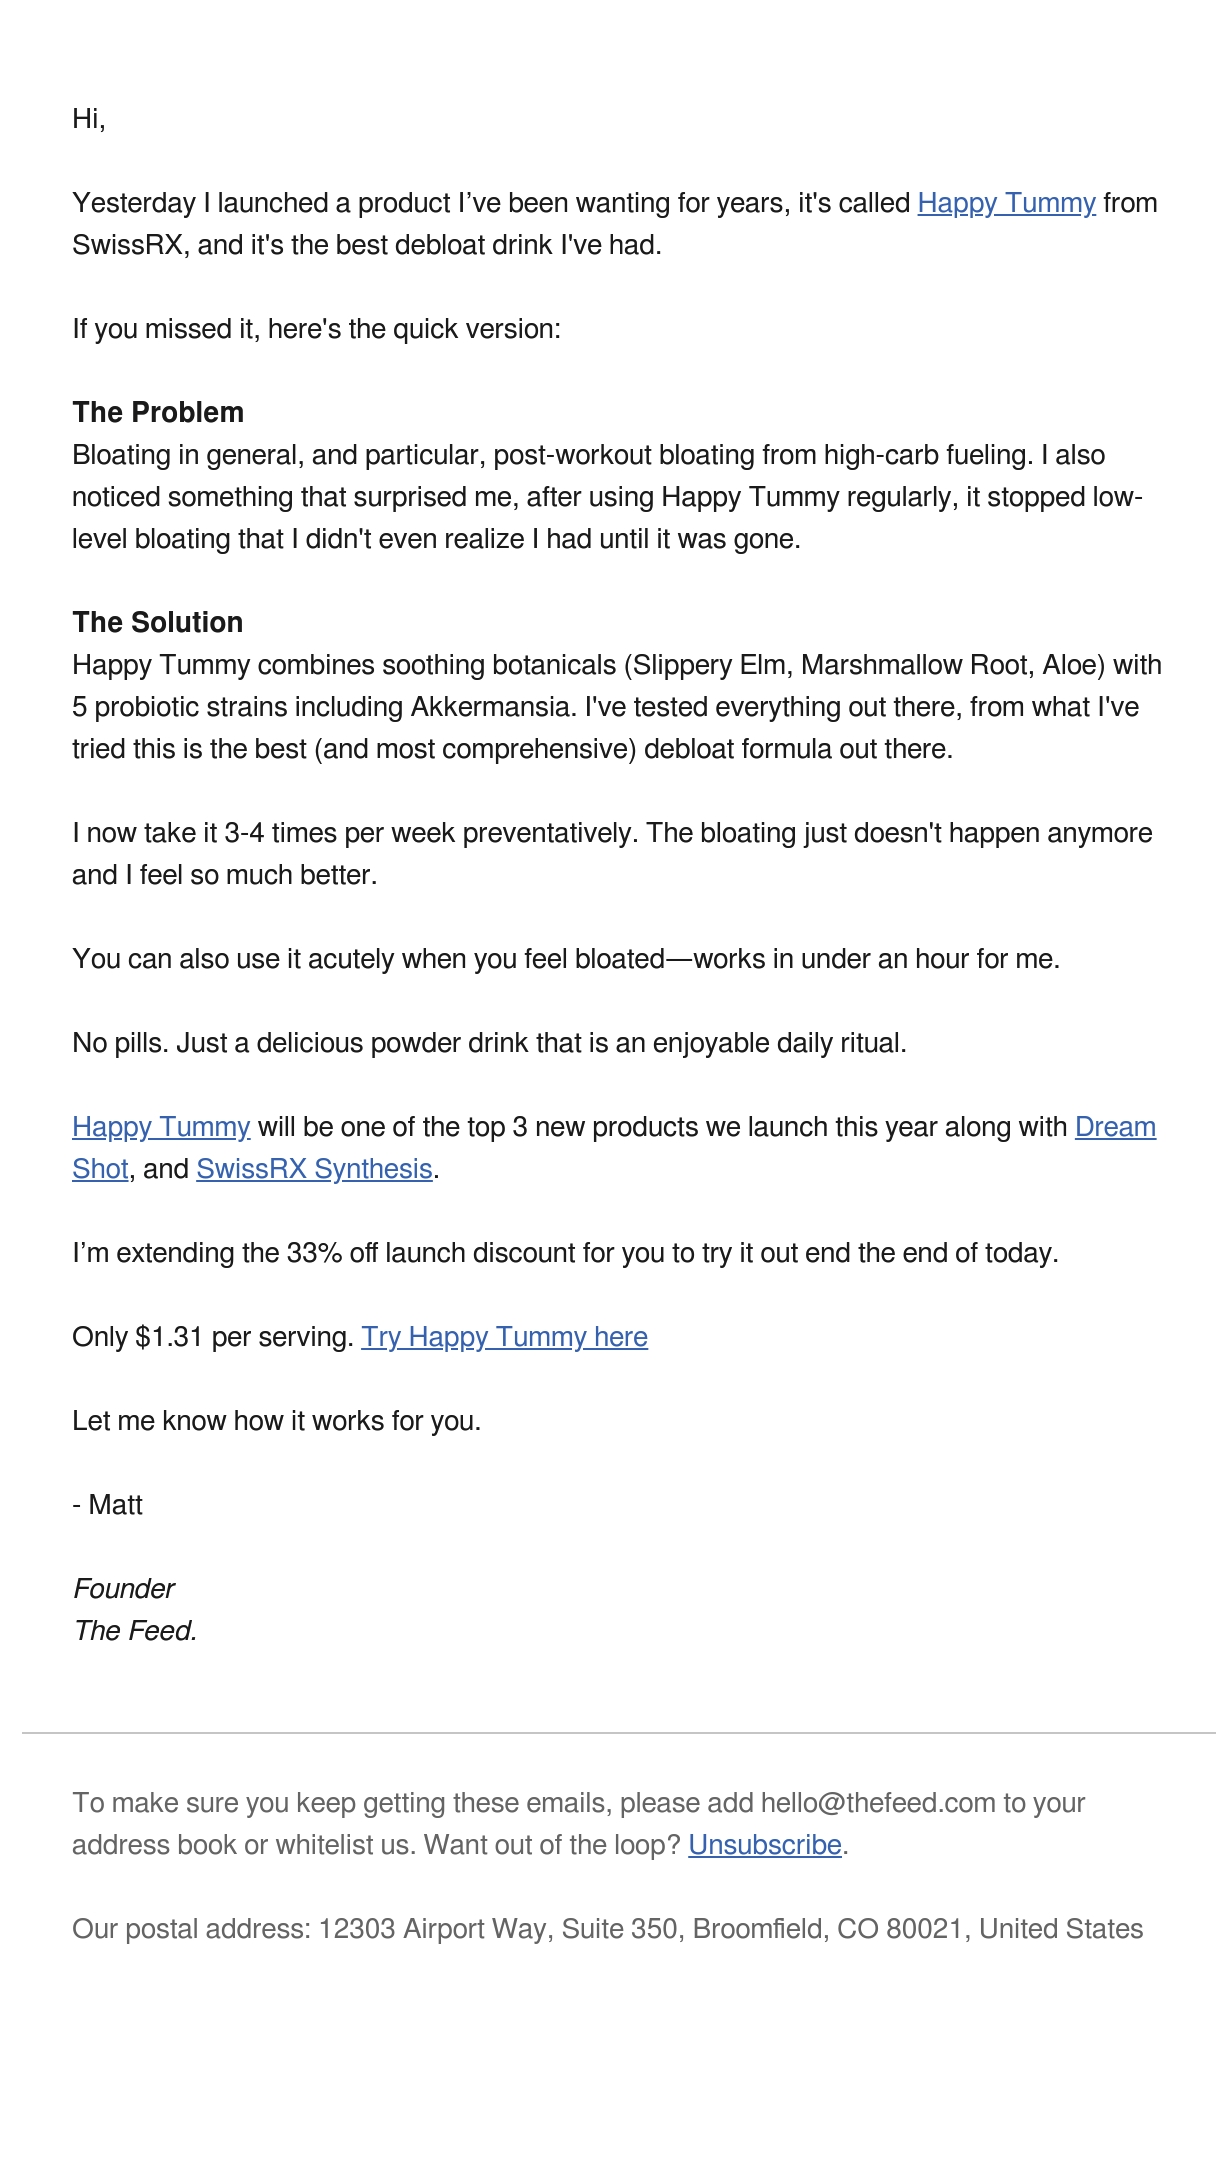Viewport: 1216px width, 2160px height.
Task: Click the 'Let me know how it works' line
Action: (276, 1421)
